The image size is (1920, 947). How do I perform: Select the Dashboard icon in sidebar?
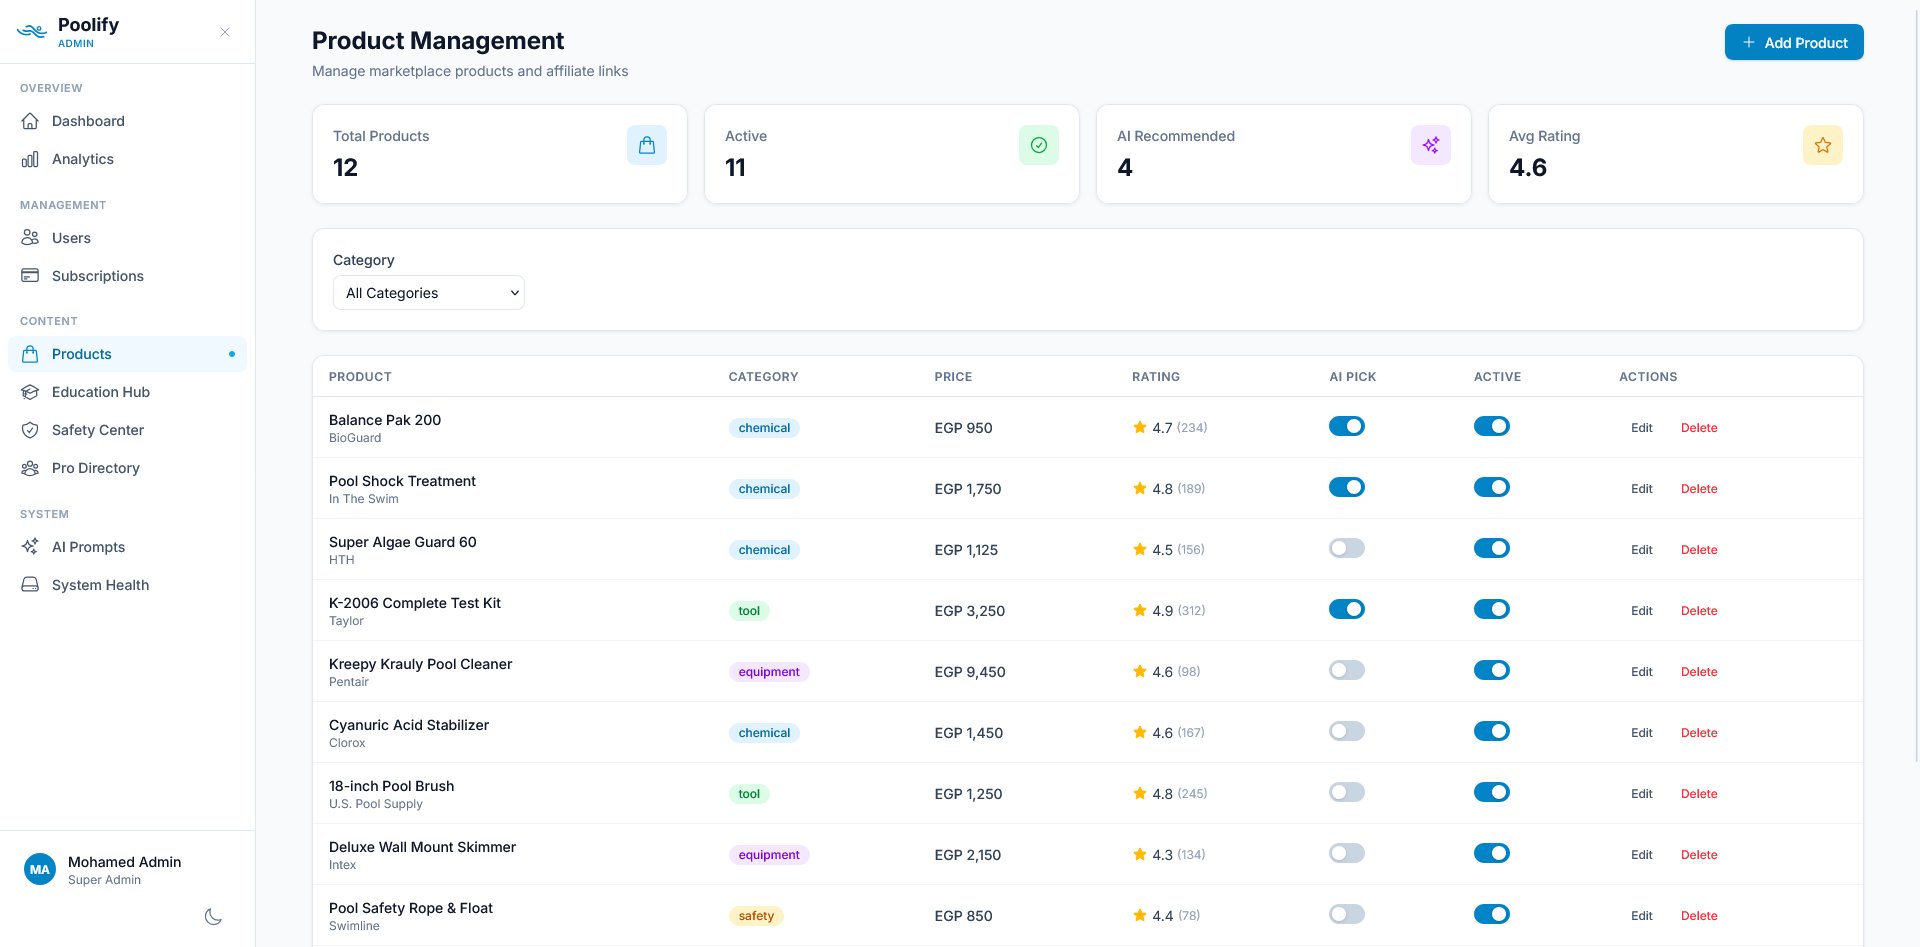(x=32, y=121)
